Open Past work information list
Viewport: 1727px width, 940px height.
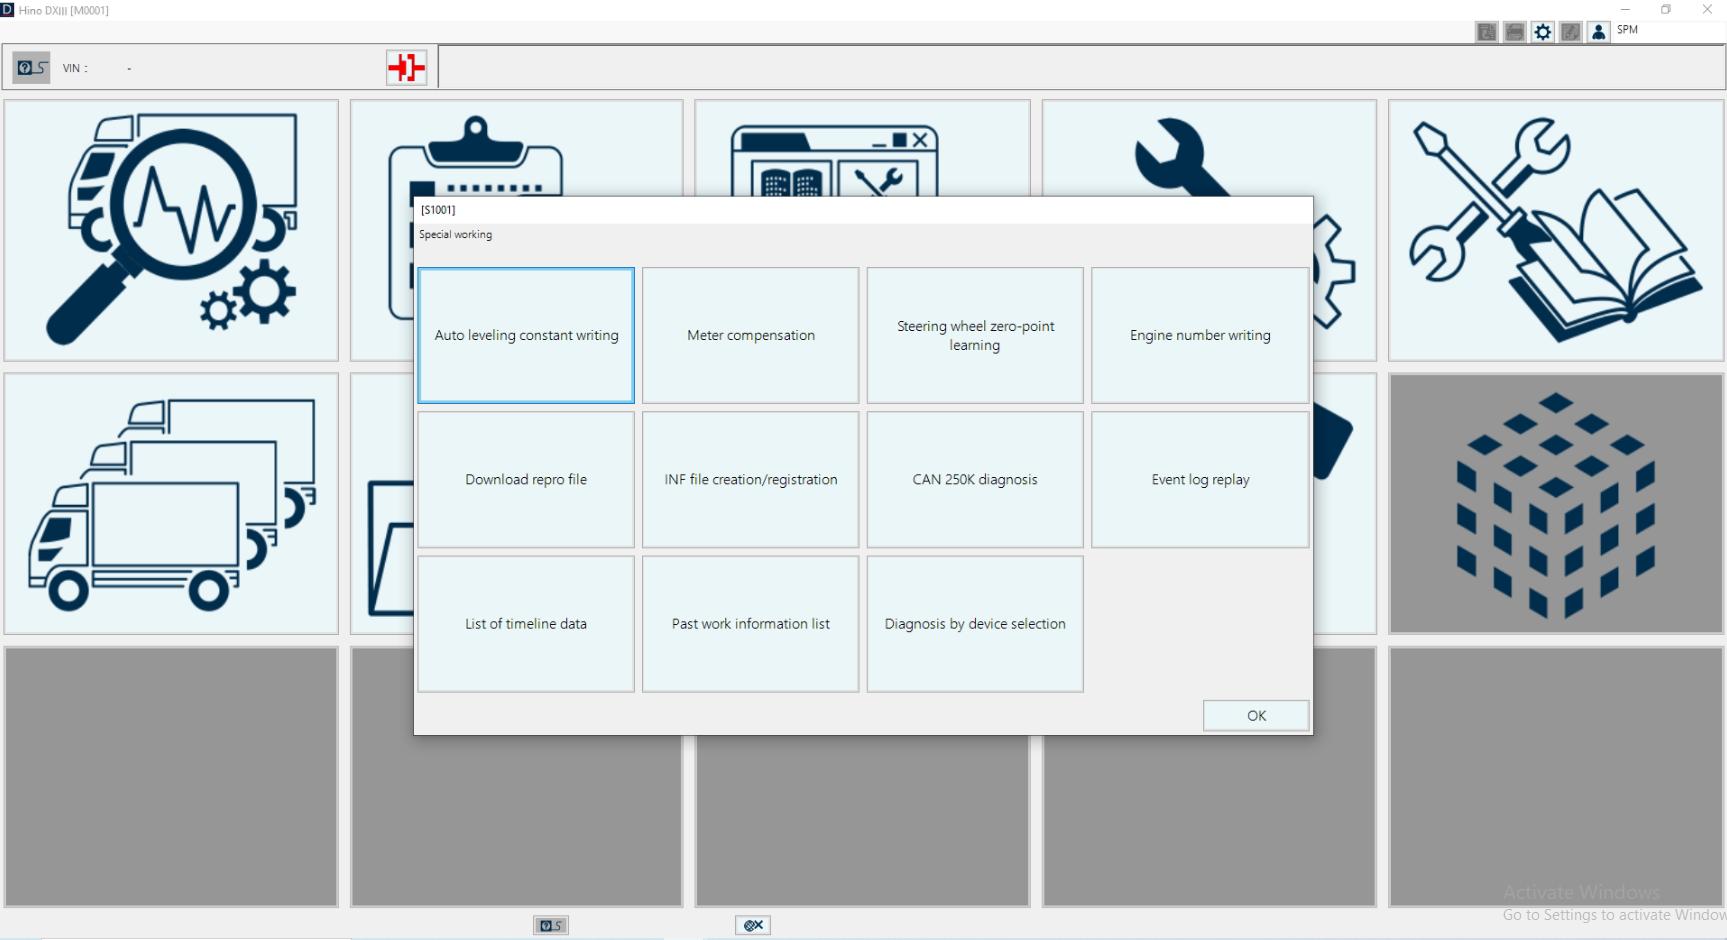click(x=750, y=623)
